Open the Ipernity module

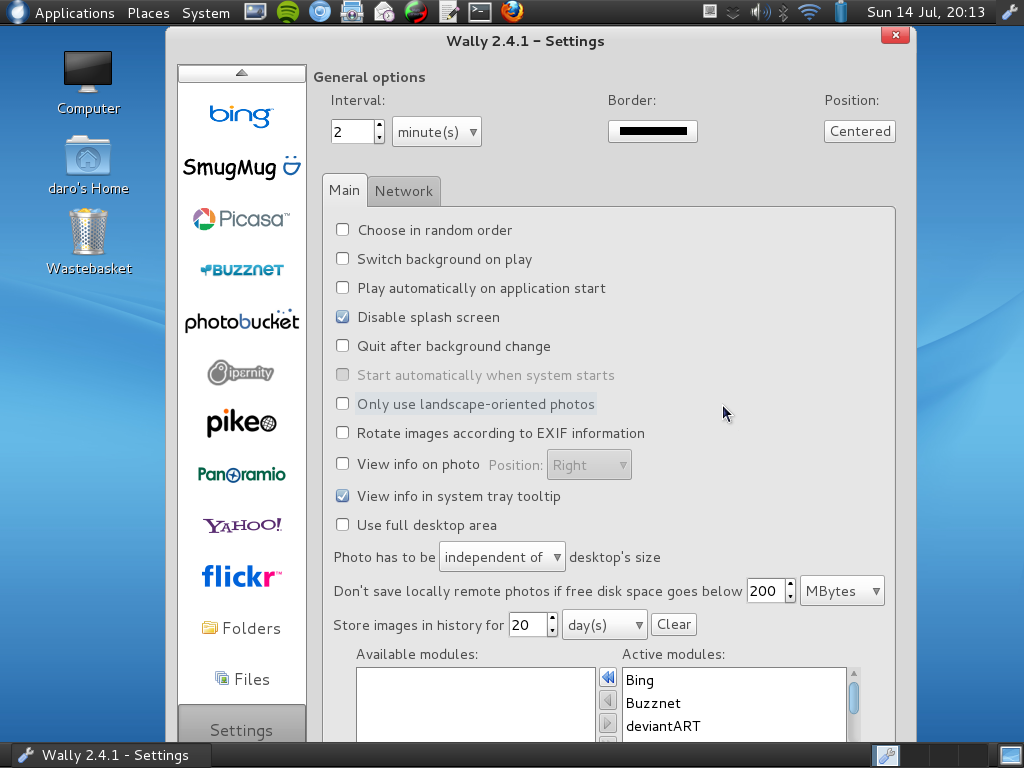point(241,372)
